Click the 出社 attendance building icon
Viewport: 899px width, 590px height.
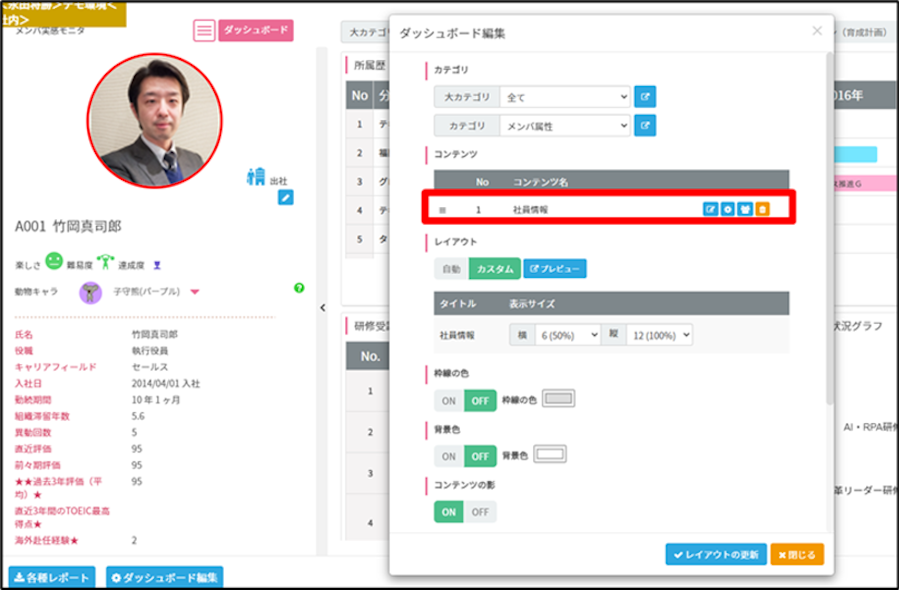256,176
